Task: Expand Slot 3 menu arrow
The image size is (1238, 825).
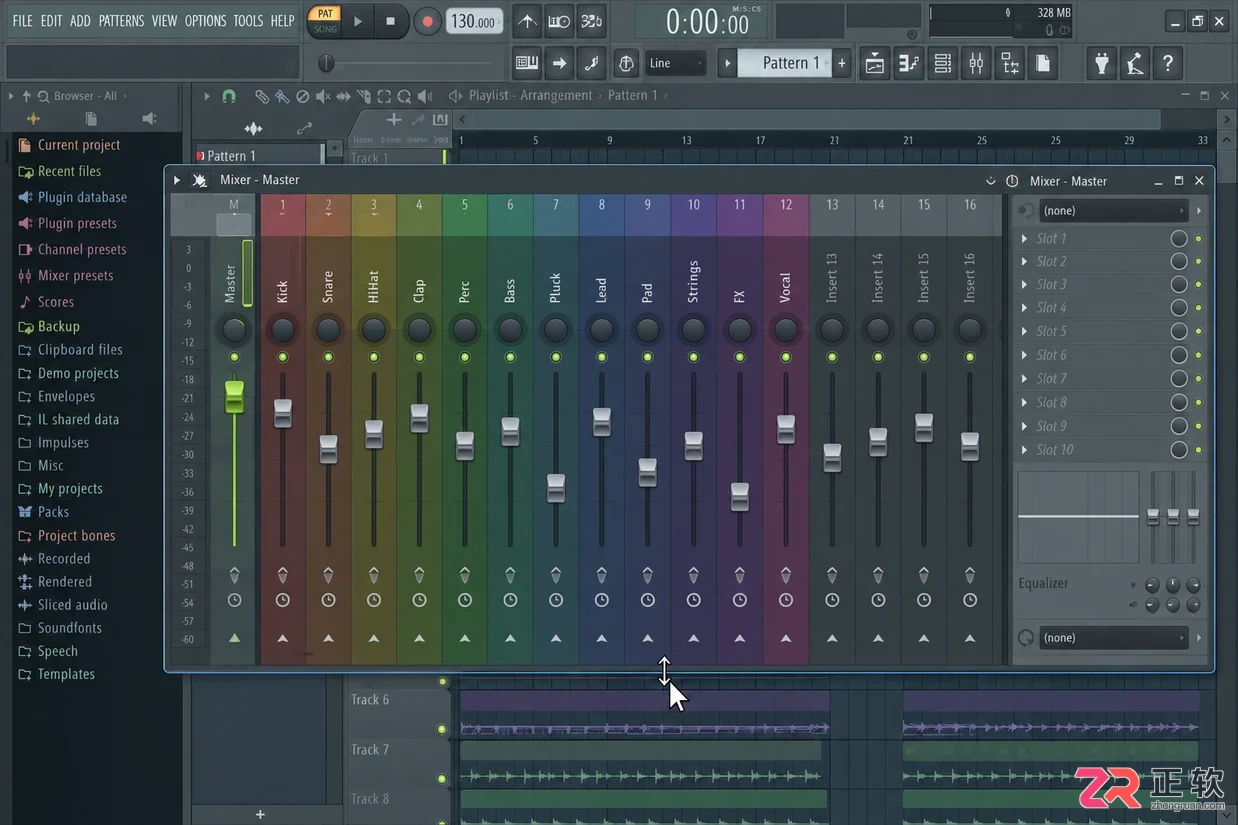Action: [1024, 285]
